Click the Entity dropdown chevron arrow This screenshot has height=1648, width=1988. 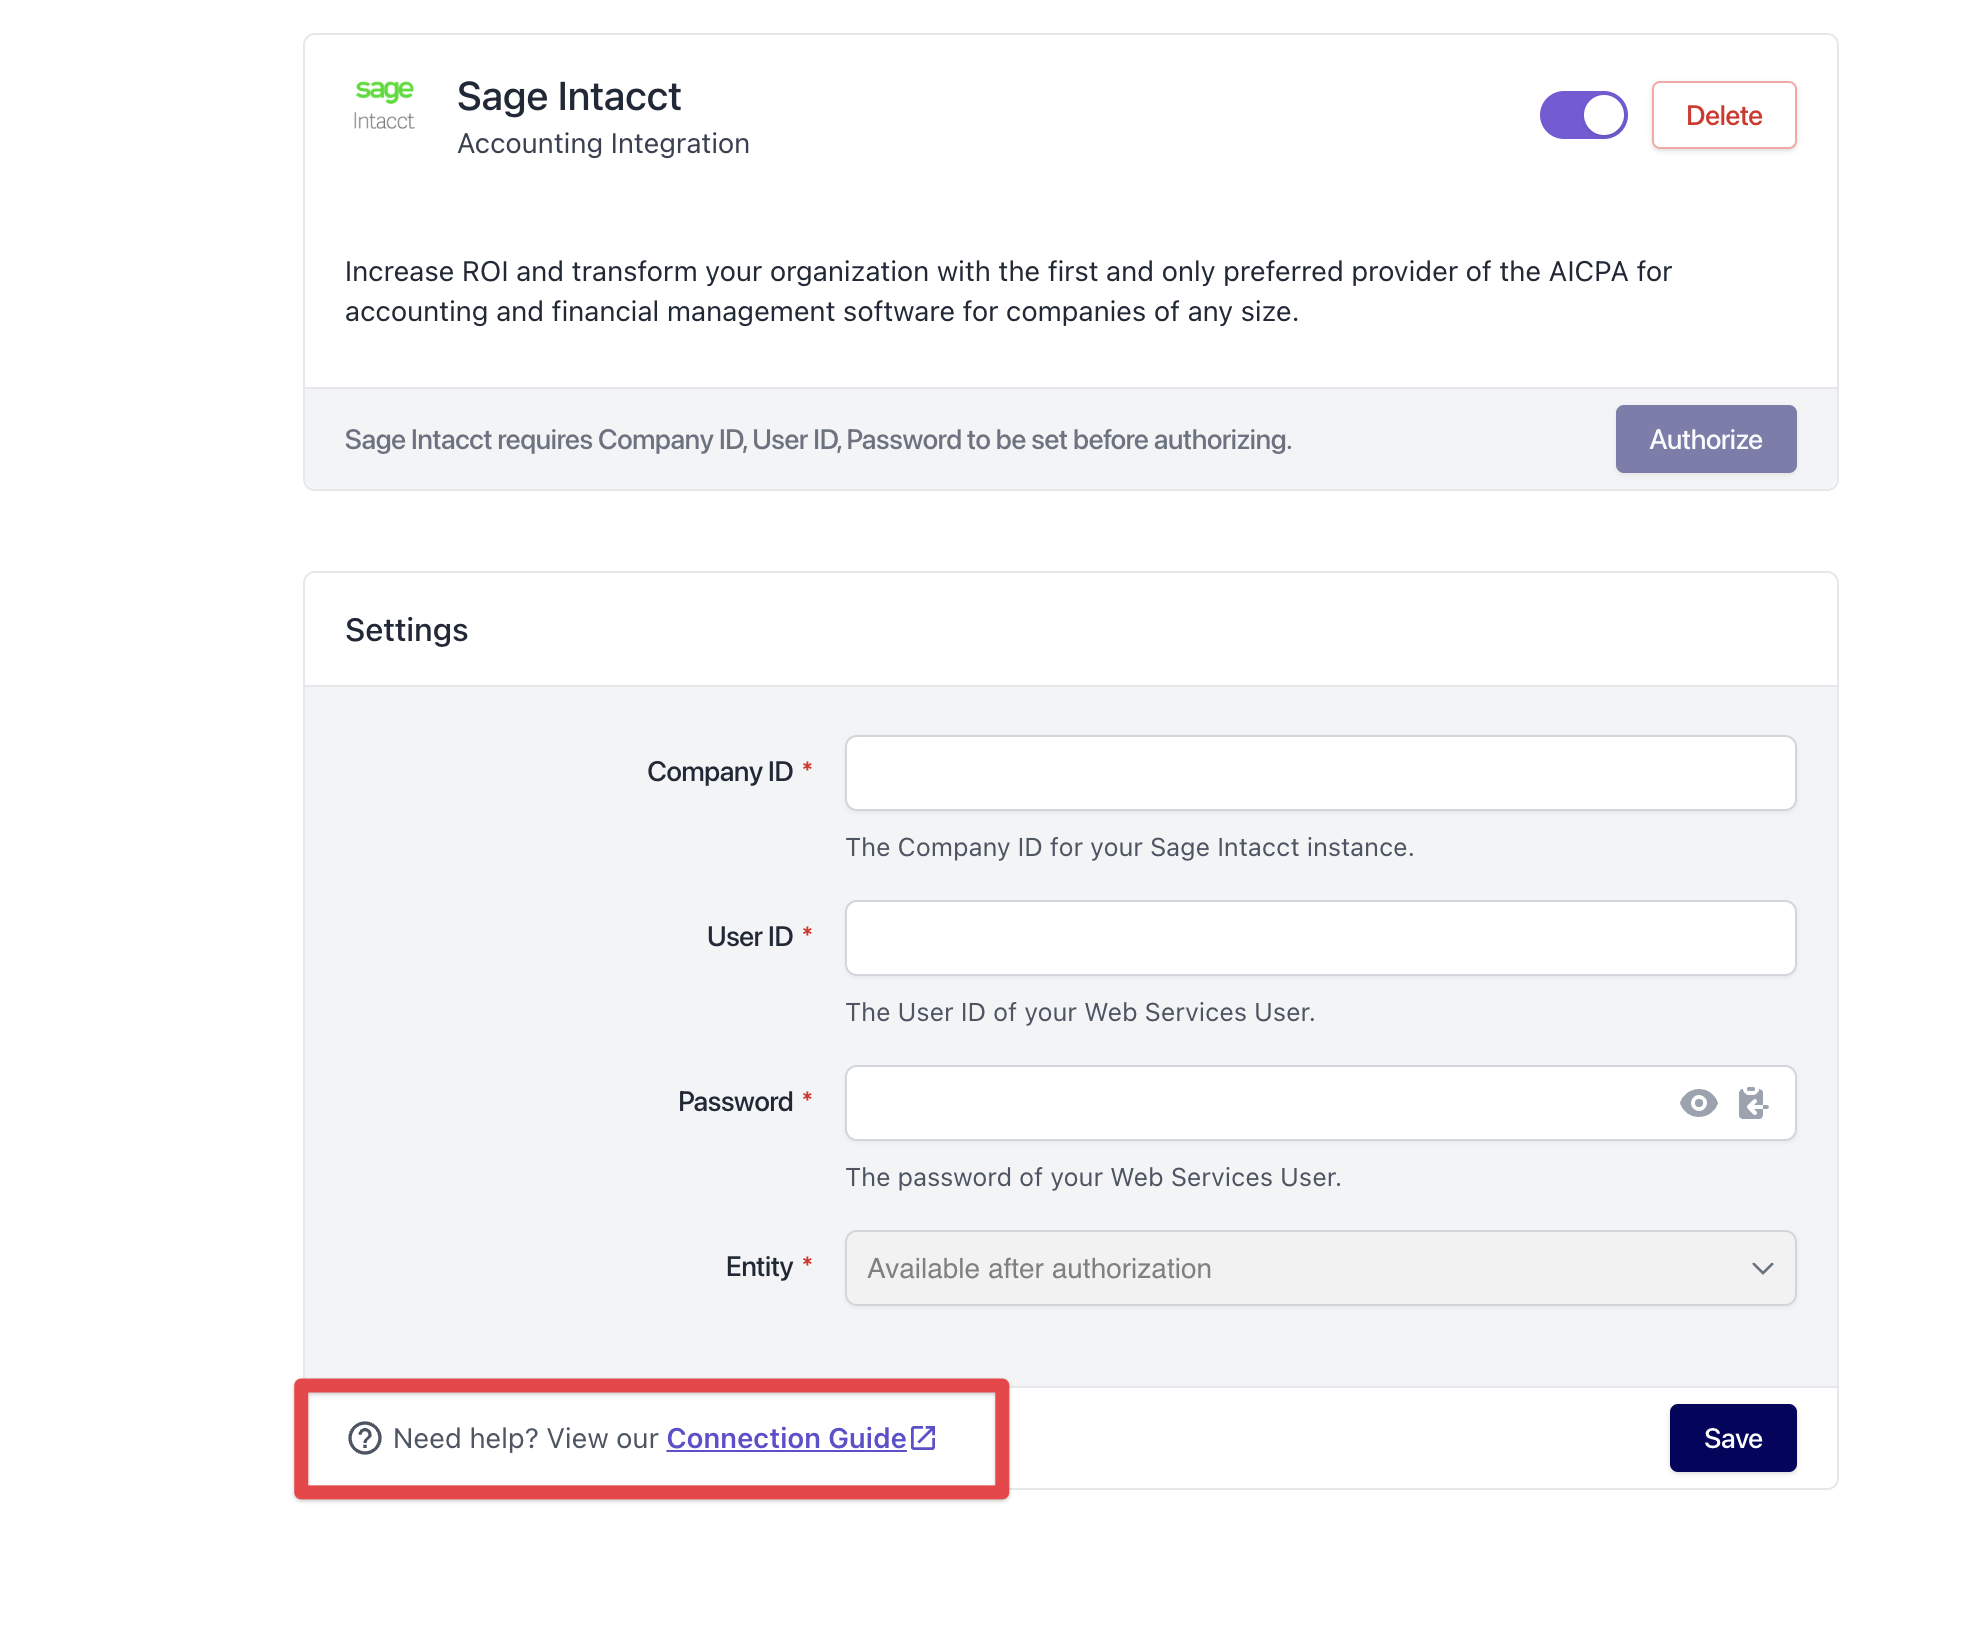click(1762, 1268)
